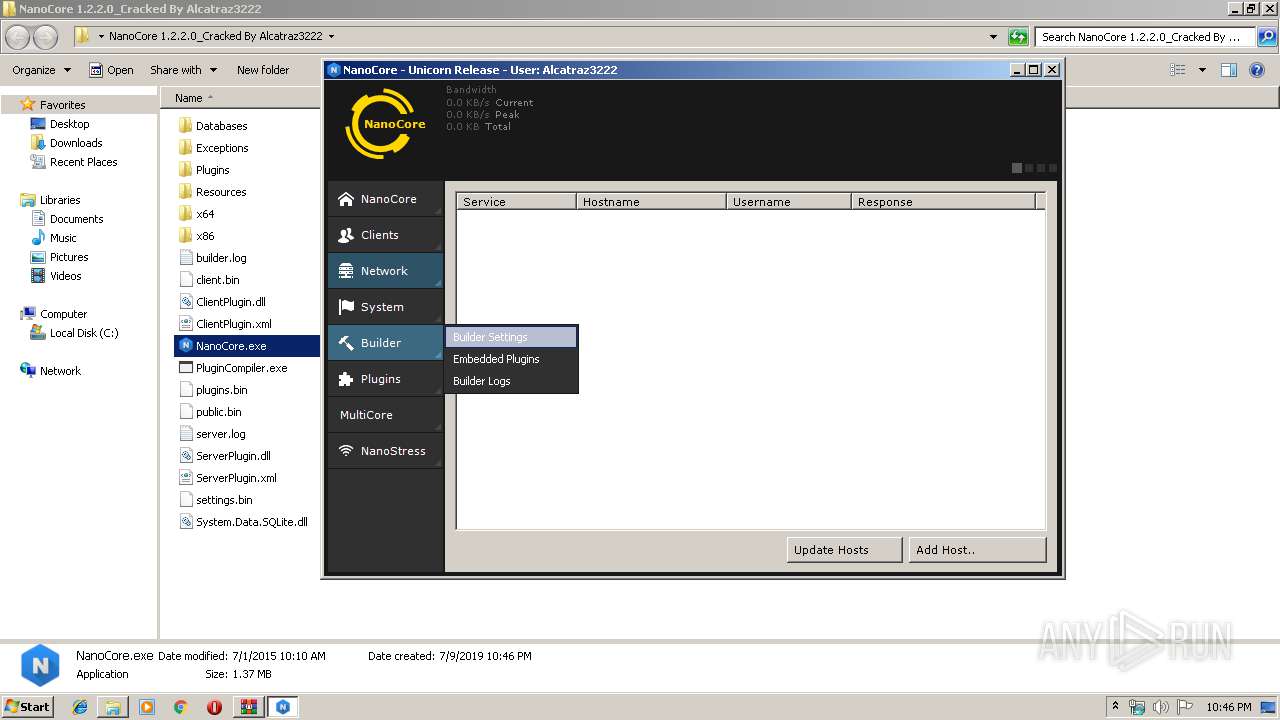Open the Windows Start menu
The image size is (1280, 720).
click(27, 706)
